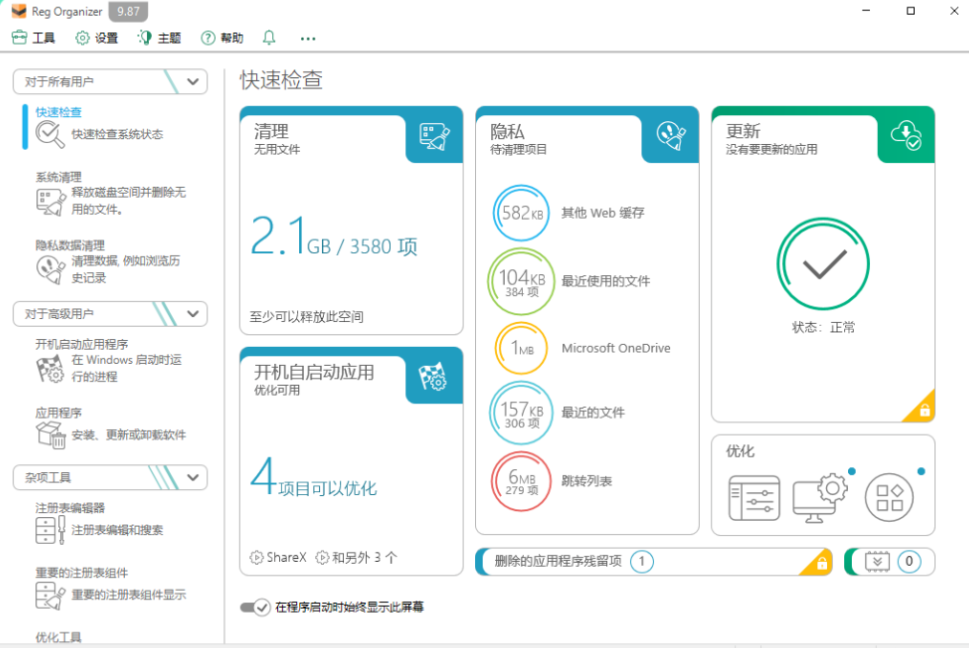This screenshot has height=648, width=969.
Task: Open the three-dot more options menu
Action: 308,38
